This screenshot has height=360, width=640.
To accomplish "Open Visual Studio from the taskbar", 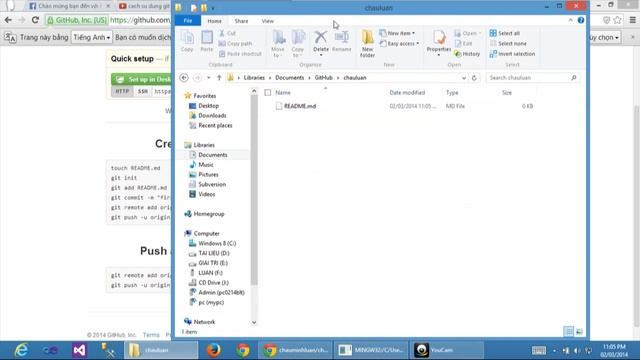I will pos(79,350).
